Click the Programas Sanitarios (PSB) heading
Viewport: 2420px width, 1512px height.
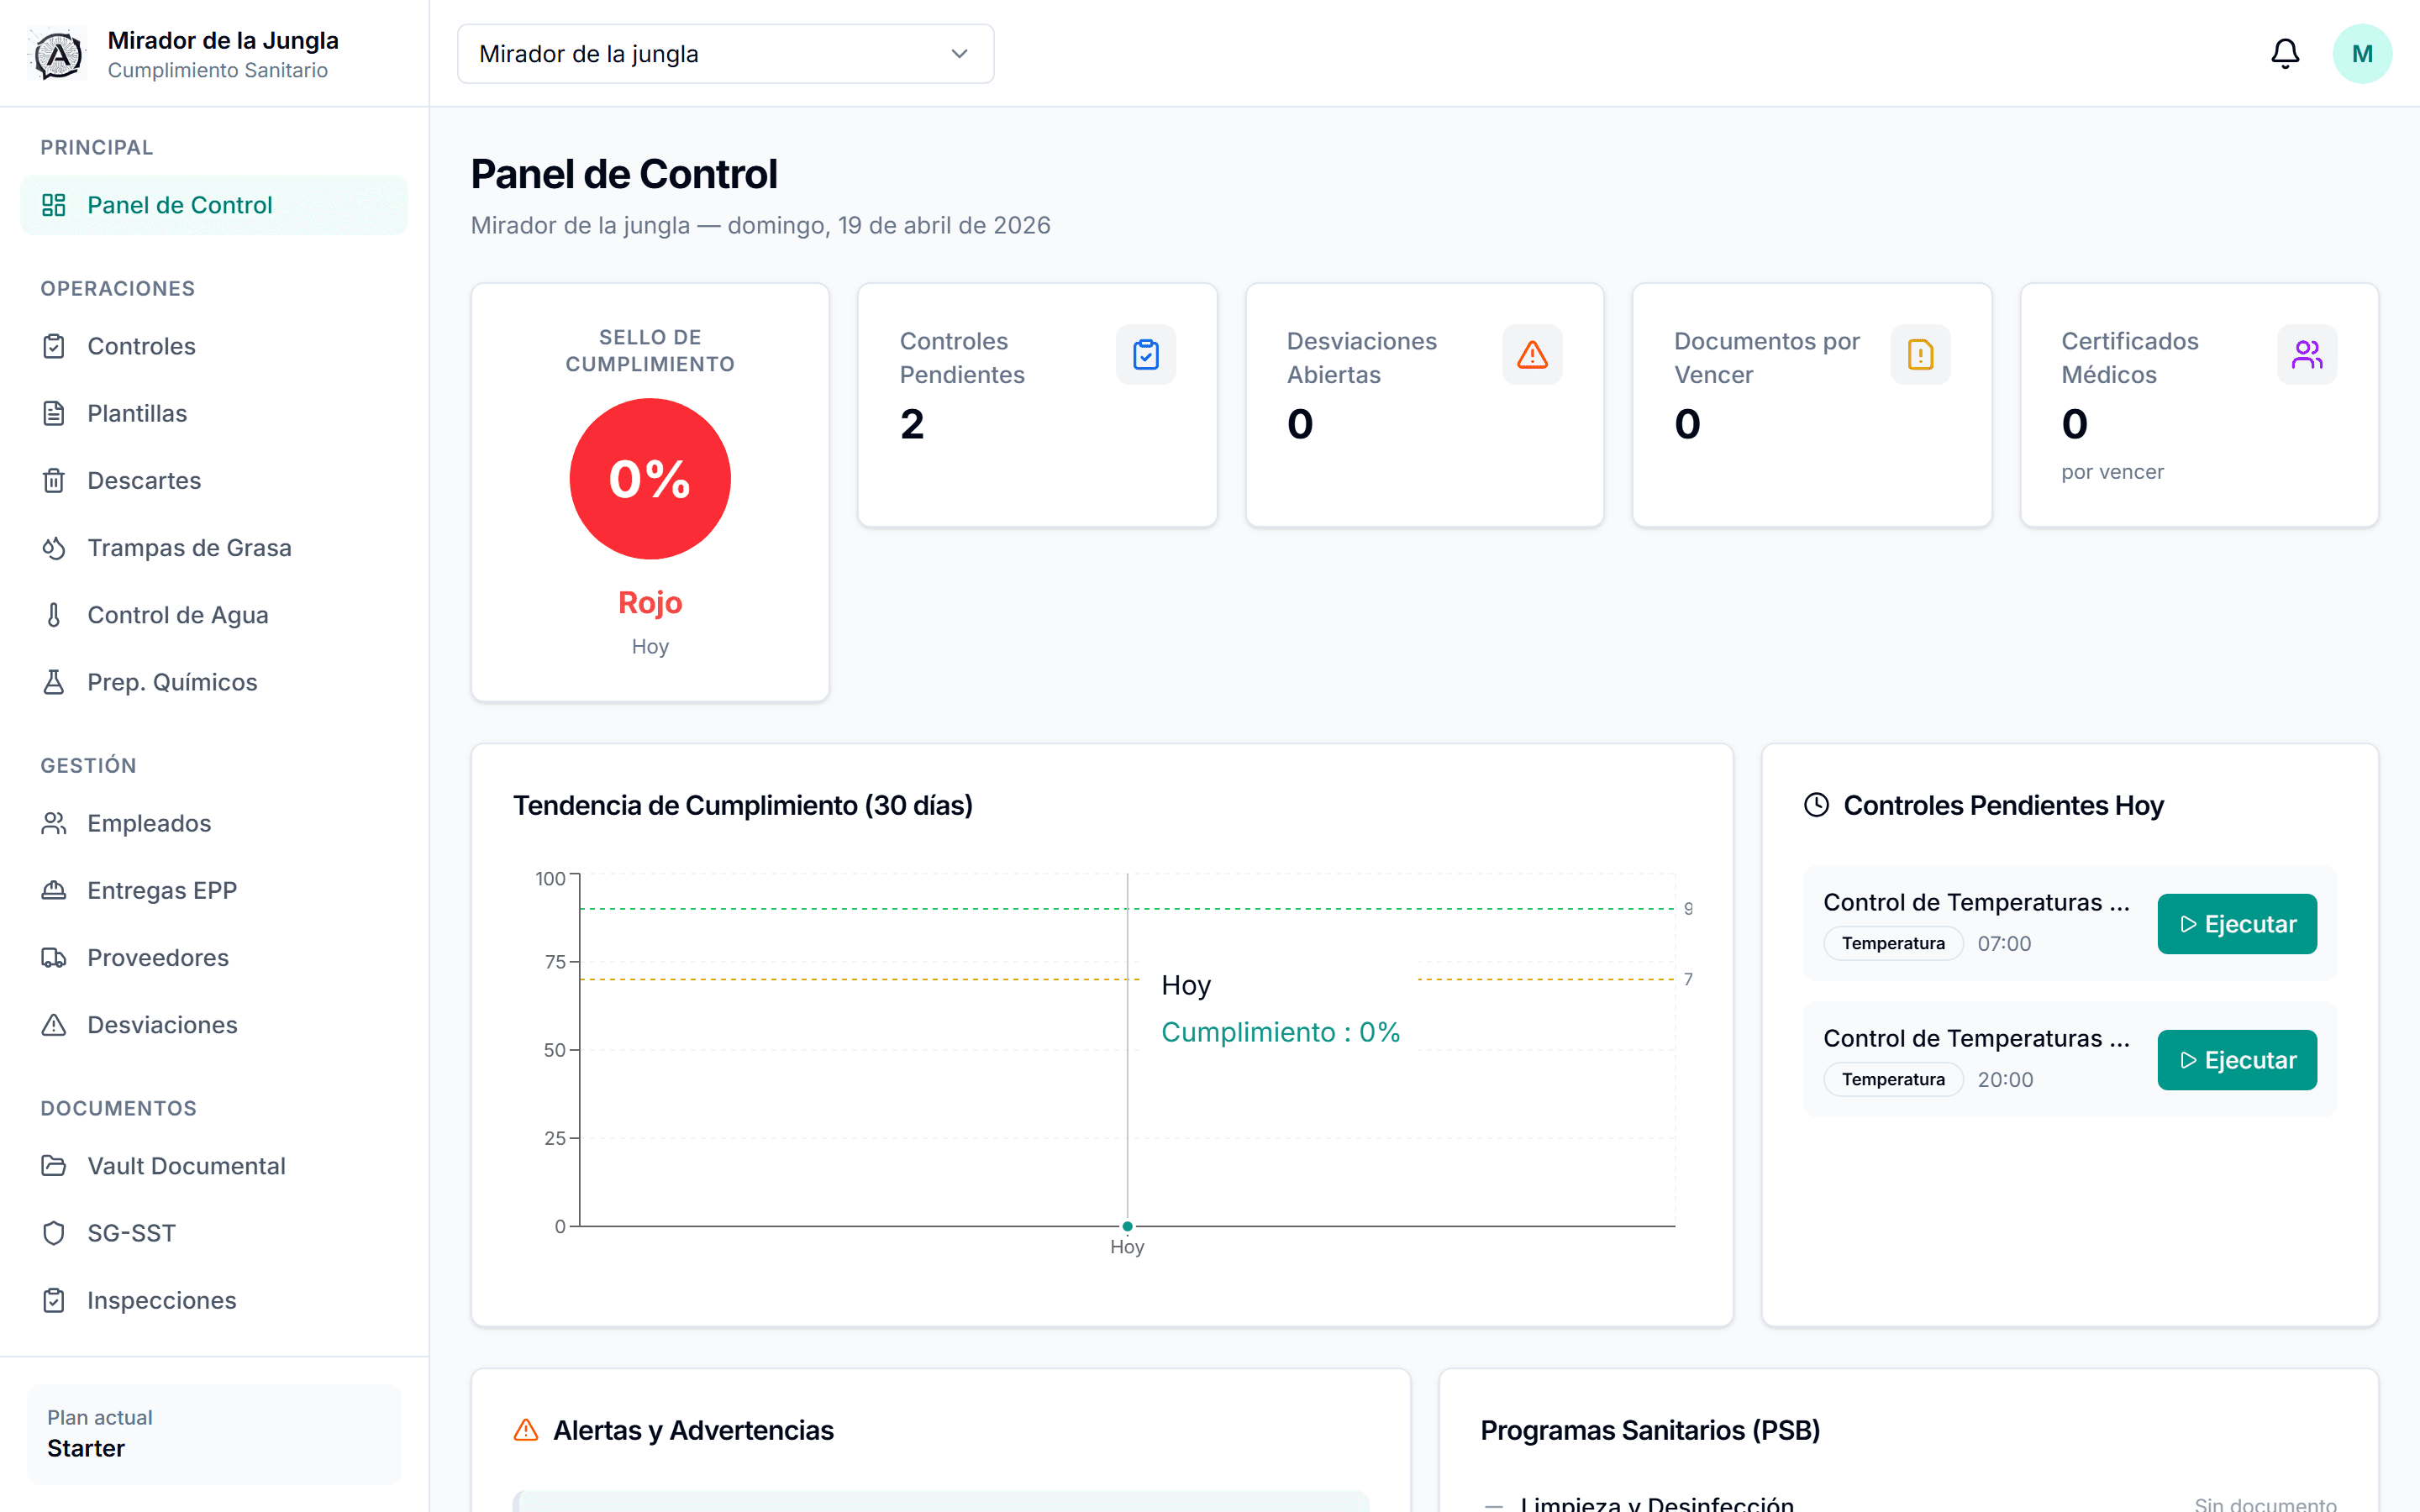[x=1650, y=1430]
